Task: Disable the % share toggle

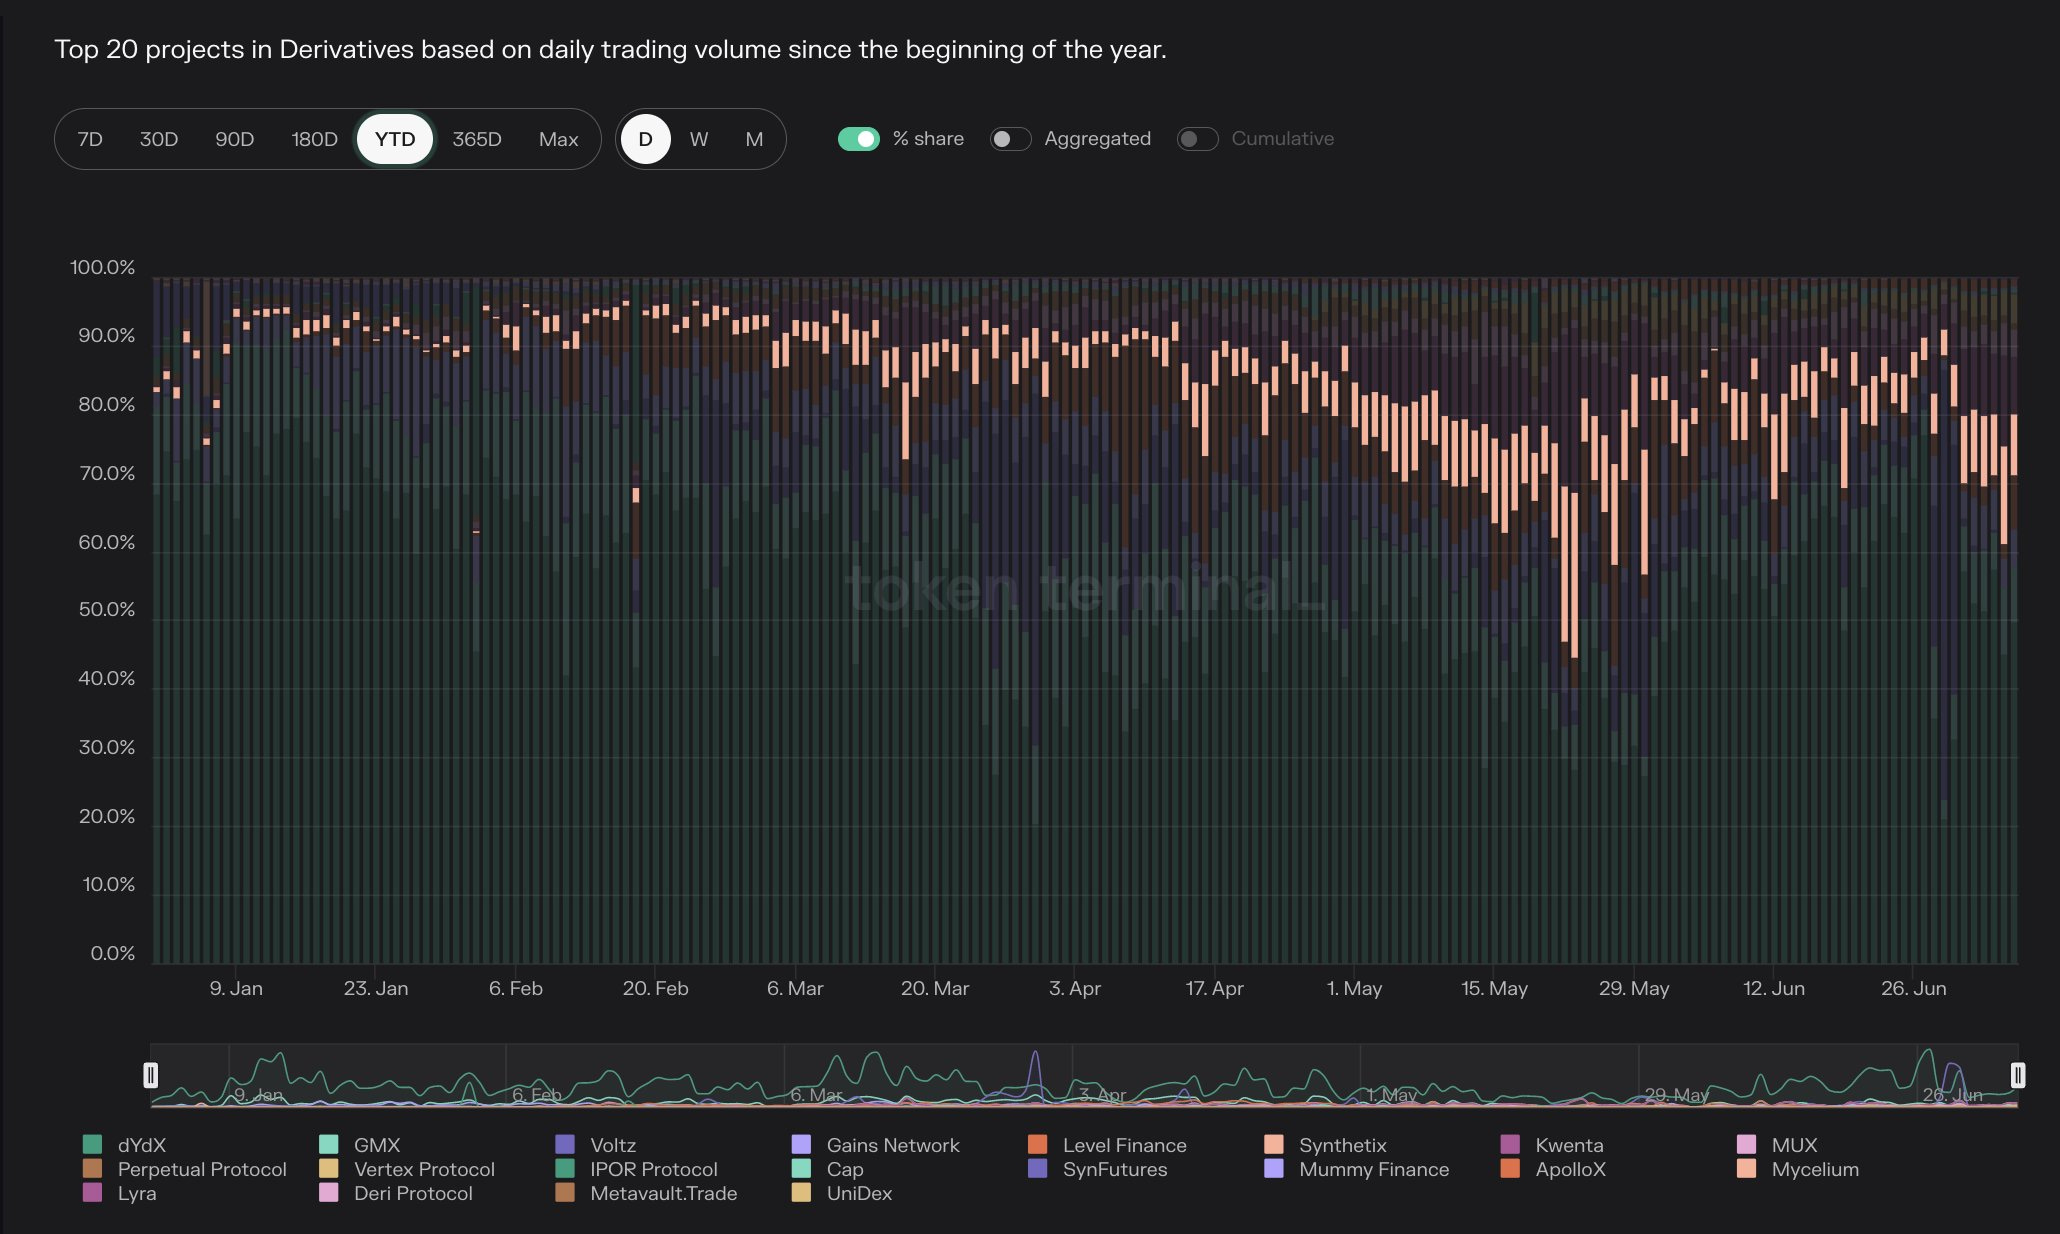Action: pos(858,139)
